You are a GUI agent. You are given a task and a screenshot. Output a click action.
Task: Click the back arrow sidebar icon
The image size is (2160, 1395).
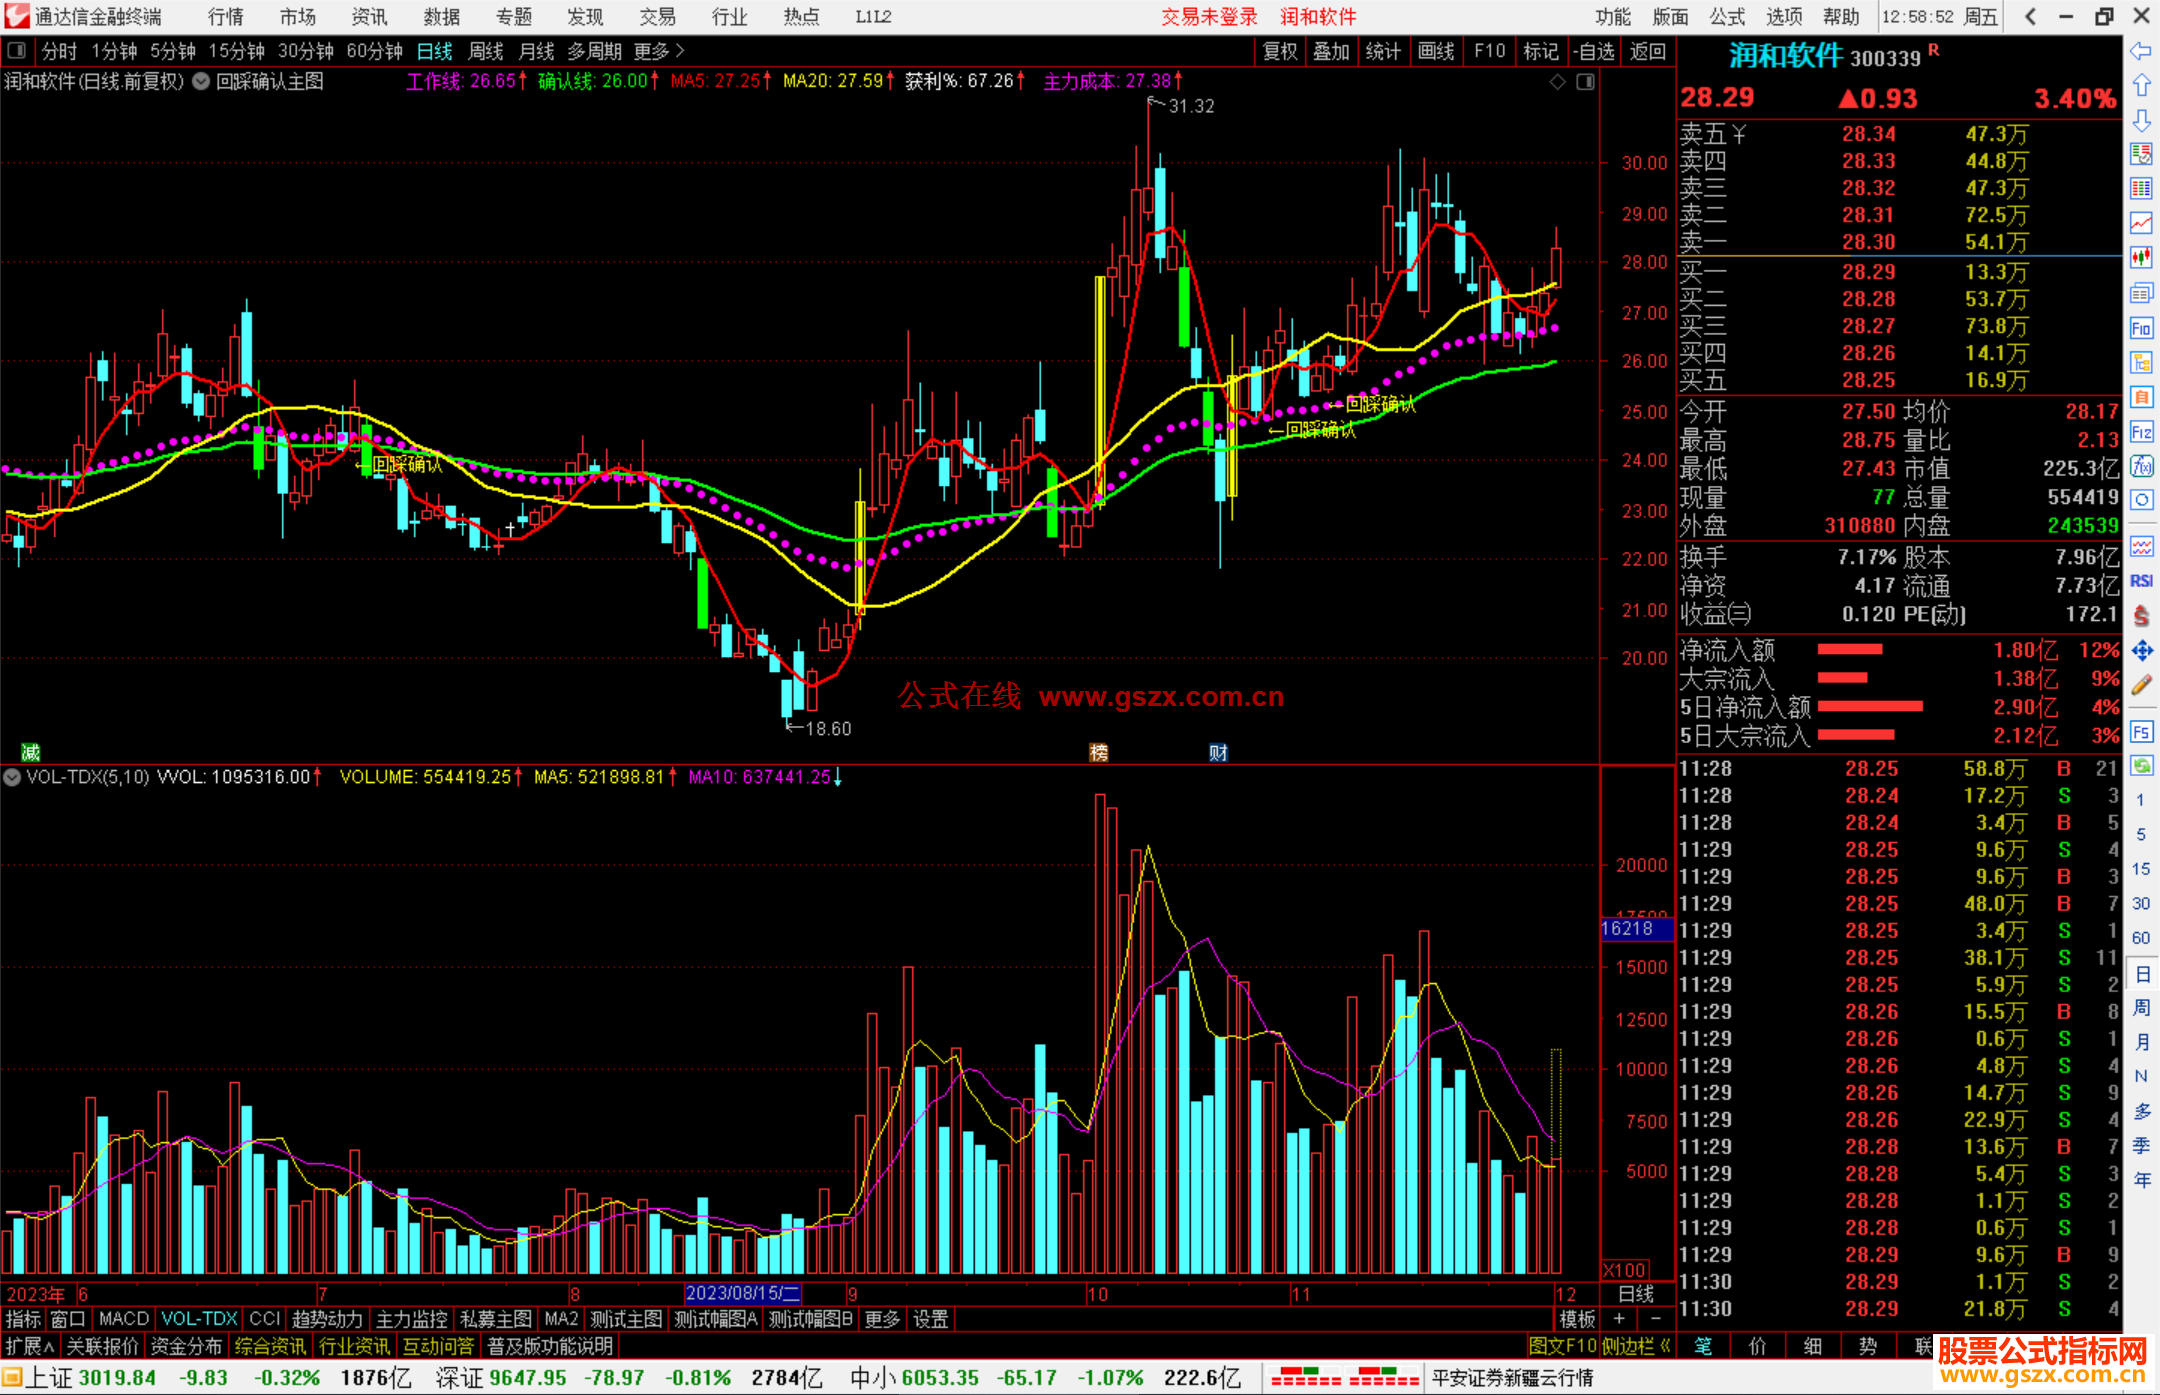pos(2141,51)
